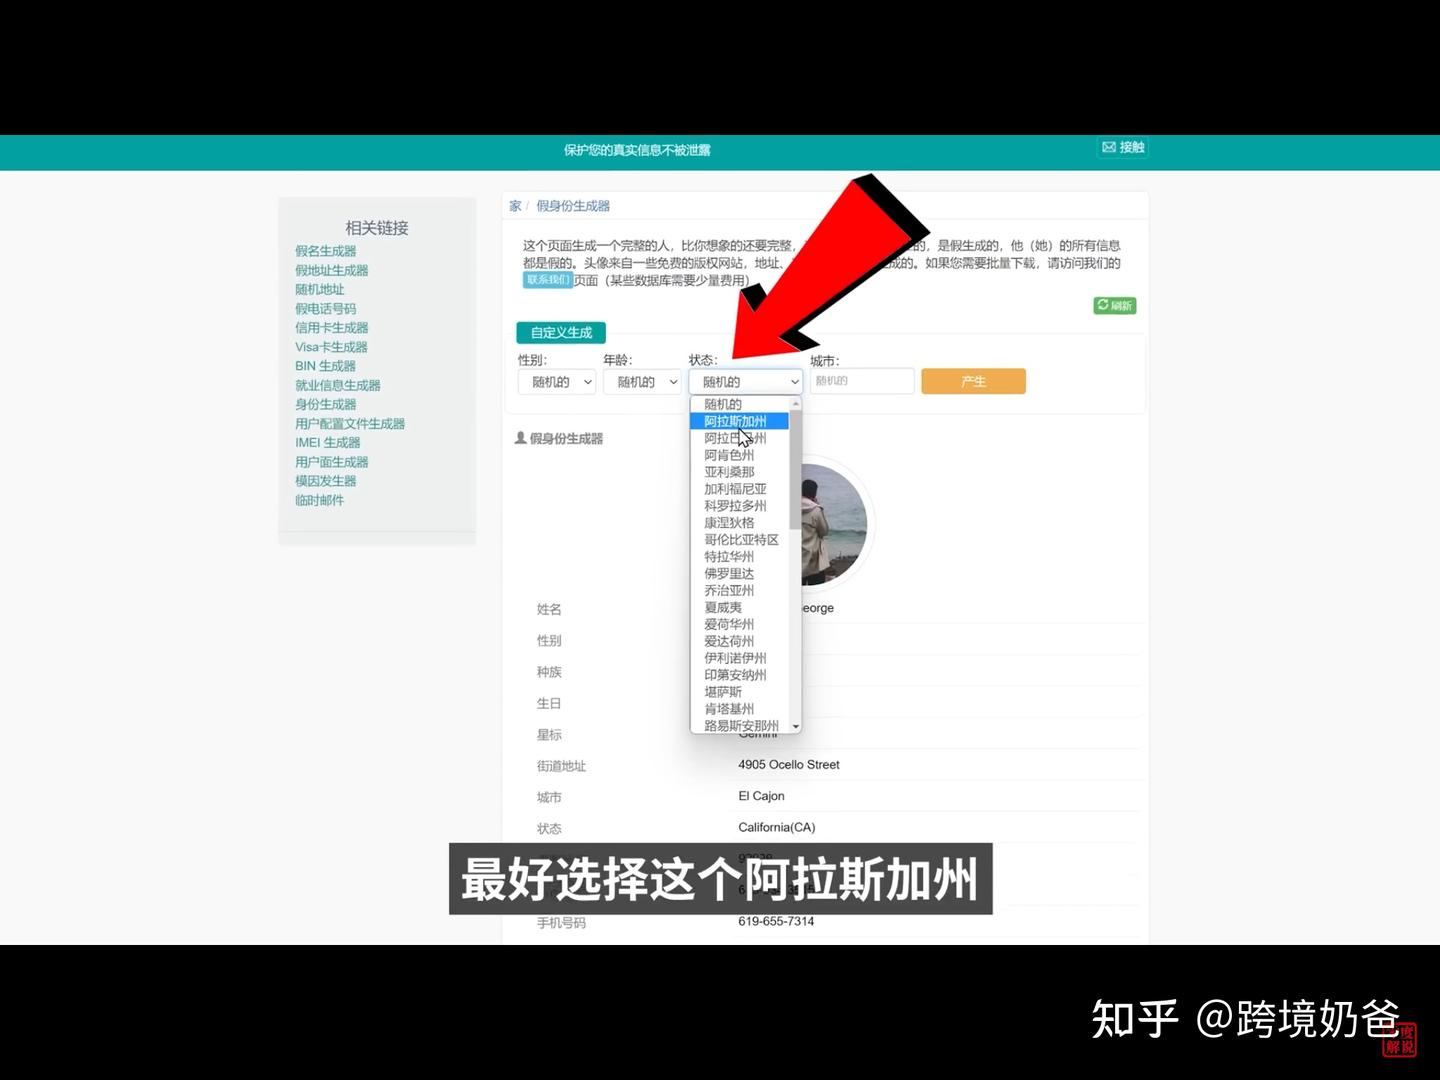Open the 假名生成器 sidebar link
Viewport: 1440px width, 1080px height.
tap(324, 250)
